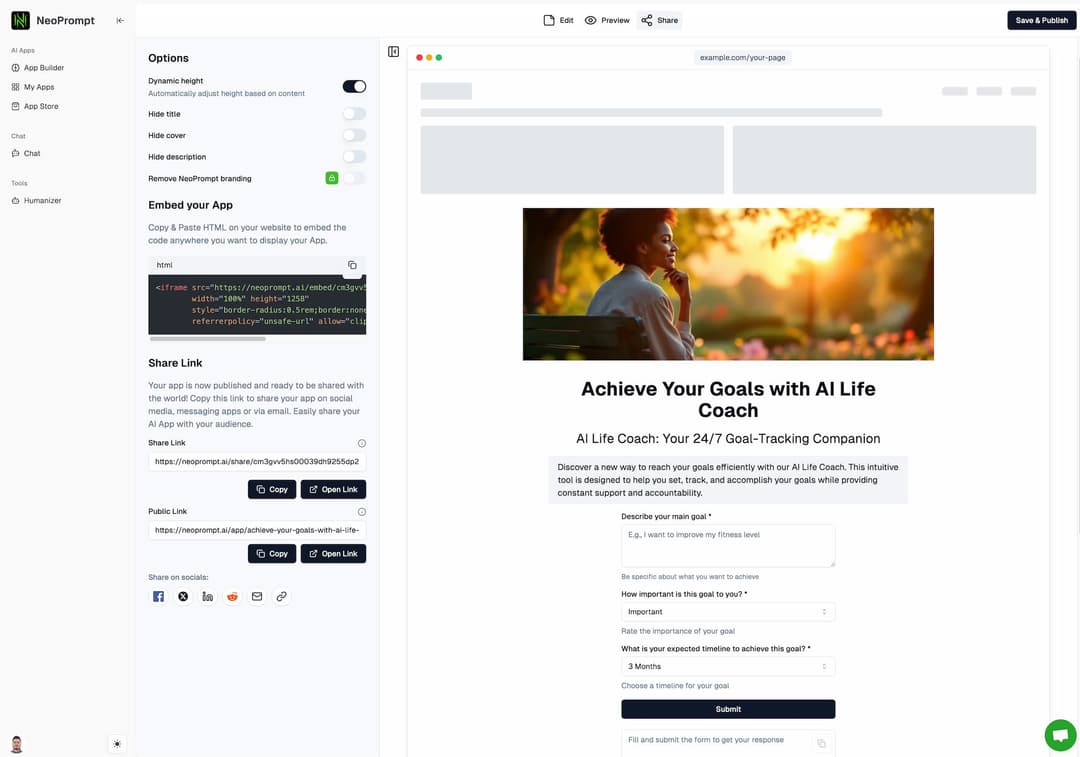1080x757 pixels.
Task: Toggle Remove NeoPrompt branding switch
Action: [x=354, y=178]
